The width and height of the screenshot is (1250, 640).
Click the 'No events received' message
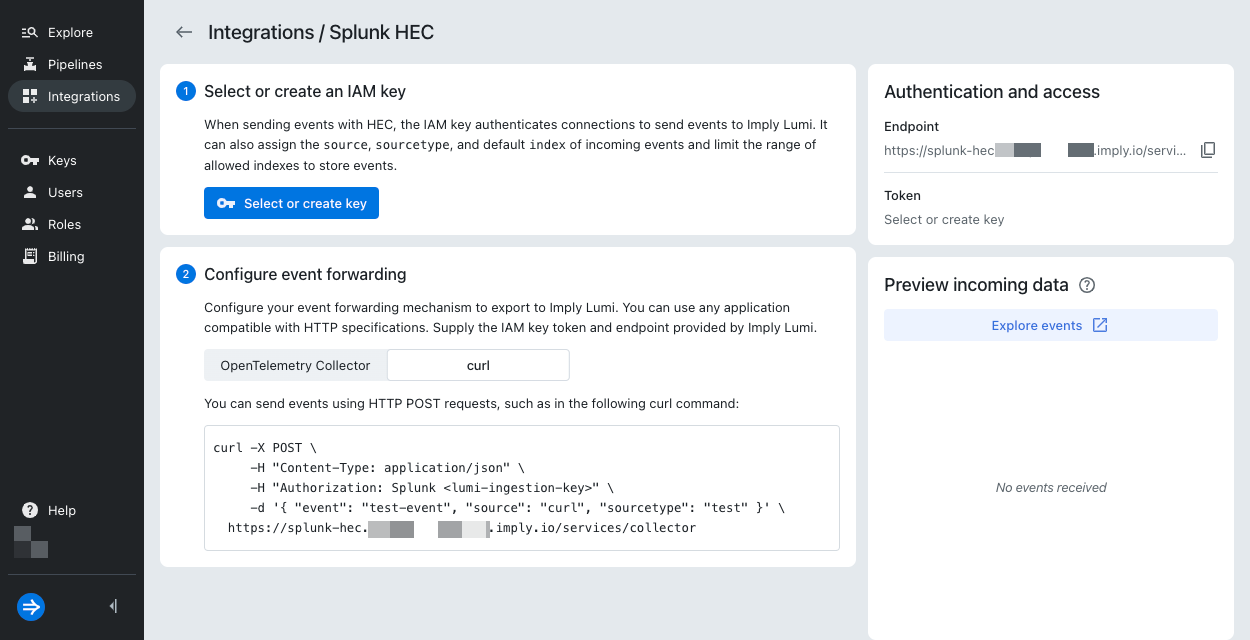point(1051,488)
